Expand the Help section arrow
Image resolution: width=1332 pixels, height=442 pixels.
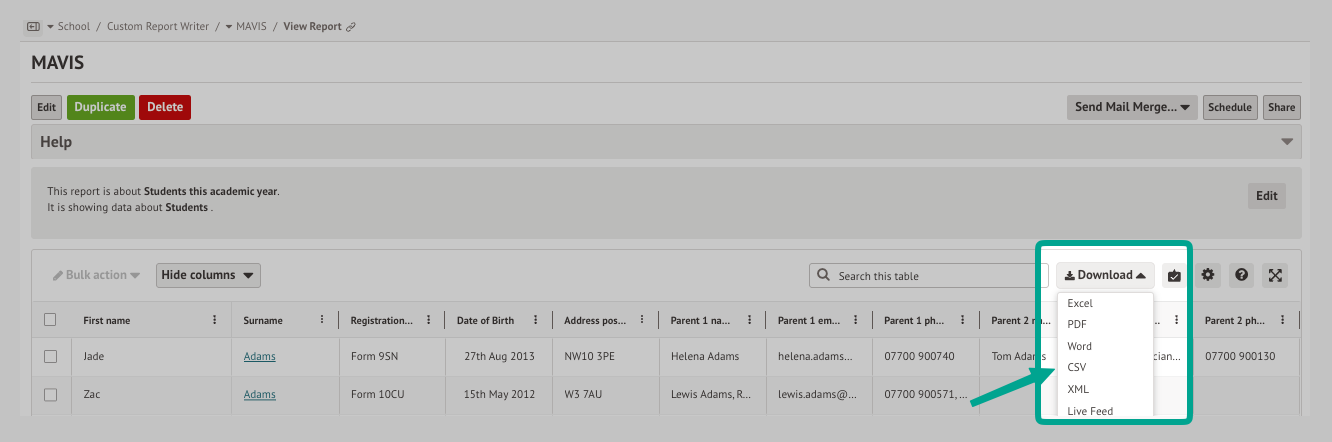click(x=1287, y=142)
